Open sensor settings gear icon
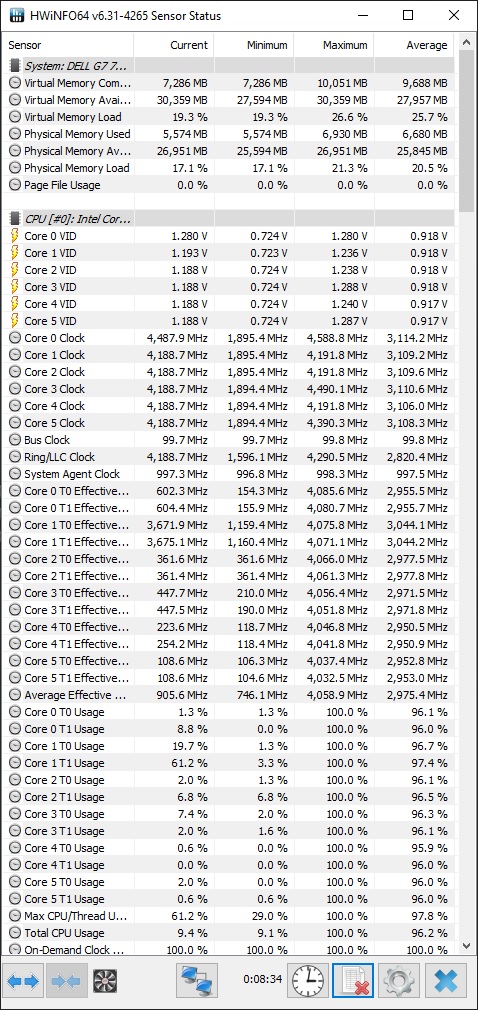This screenshot has height=1010, width=478. coord(399,981)
